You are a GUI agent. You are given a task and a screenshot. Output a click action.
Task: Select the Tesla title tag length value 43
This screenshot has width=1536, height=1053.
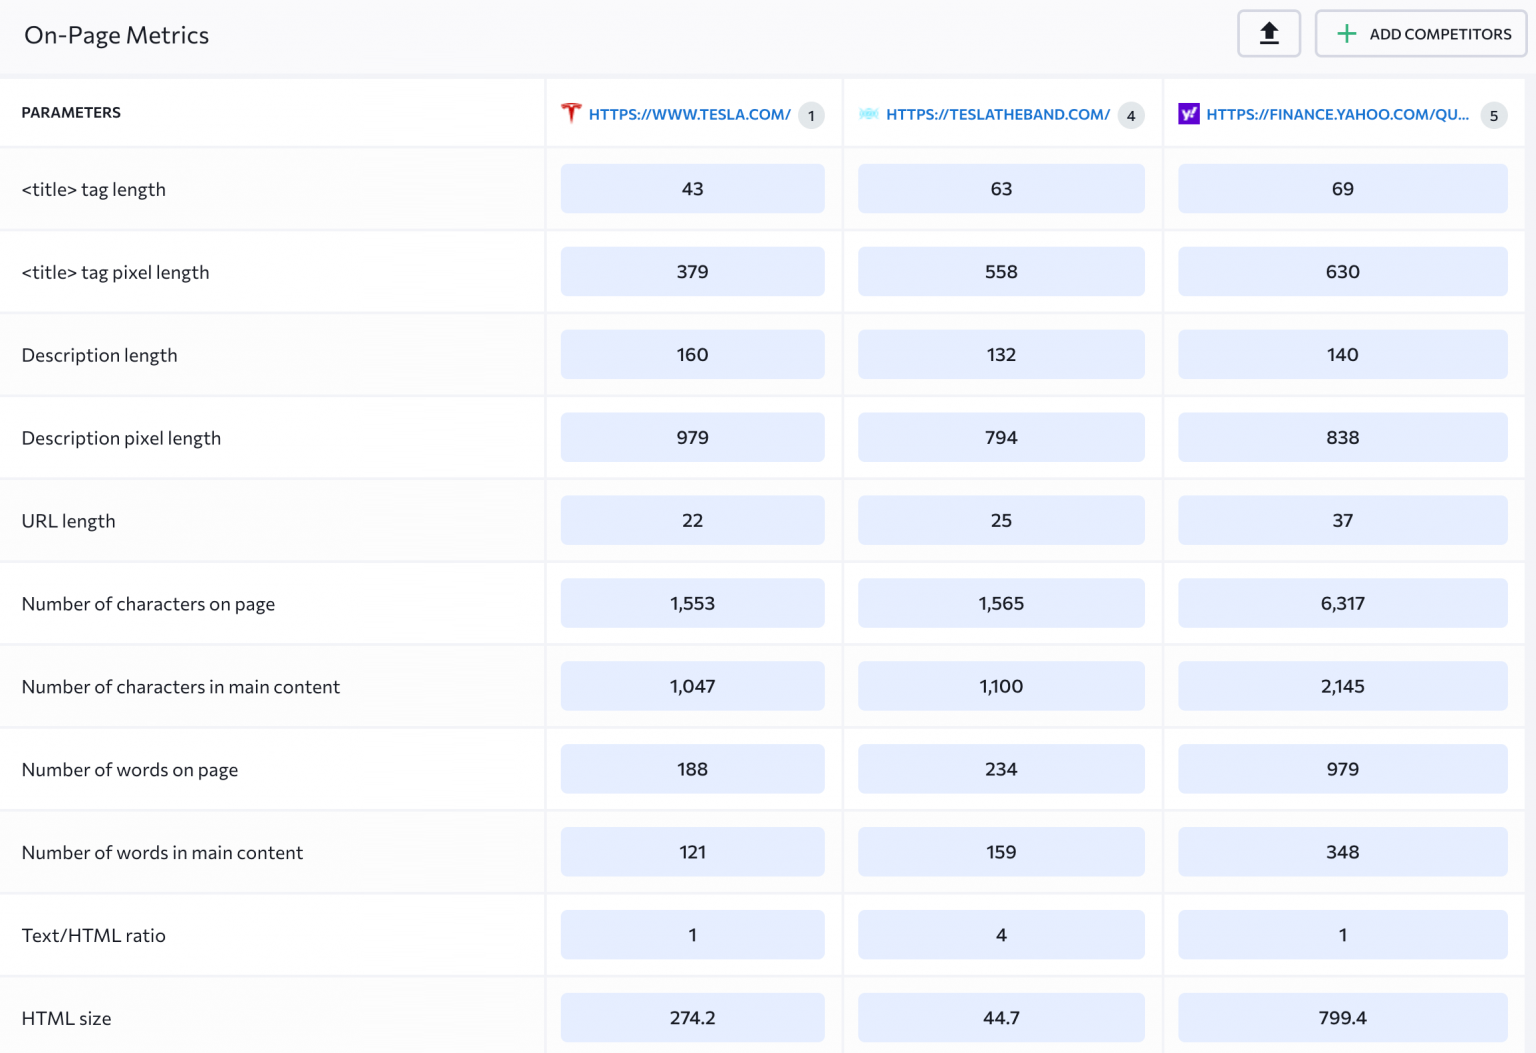(x=692, y=189)
